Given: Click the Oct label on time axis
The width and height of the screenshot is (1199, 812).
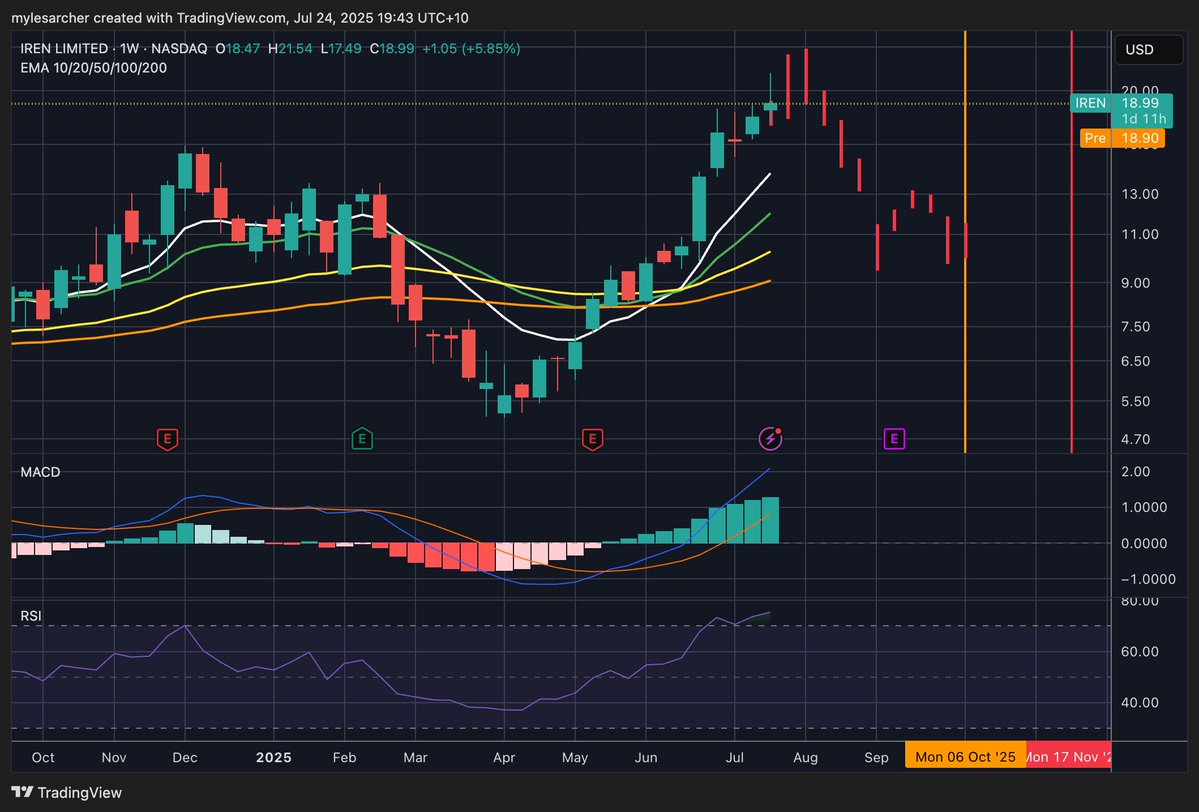Looking at the screenshot, I should [43, 758].
